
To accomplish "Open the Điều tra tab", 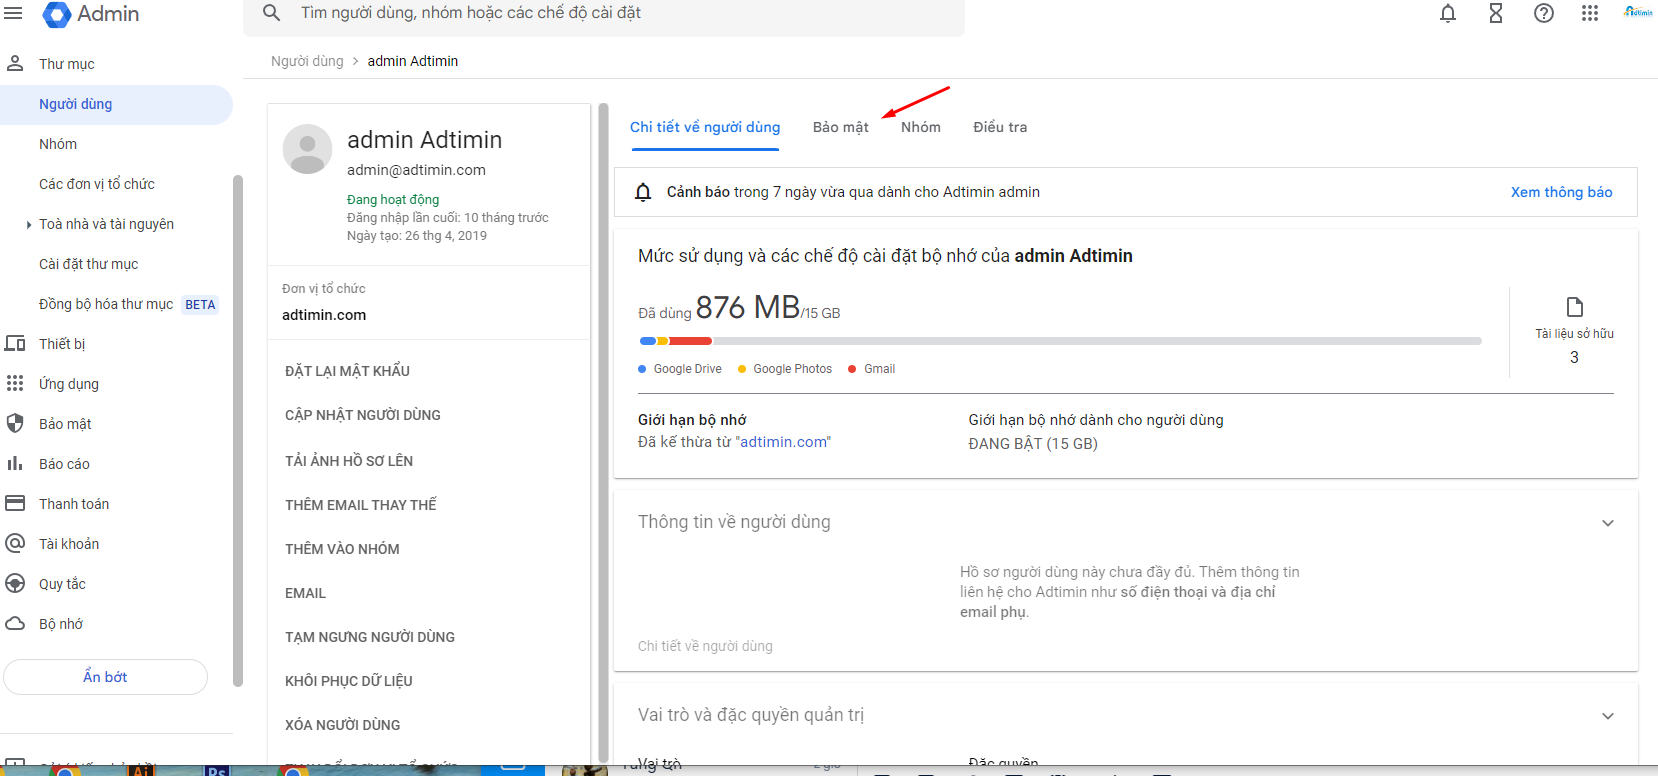I will (1000, 127).
